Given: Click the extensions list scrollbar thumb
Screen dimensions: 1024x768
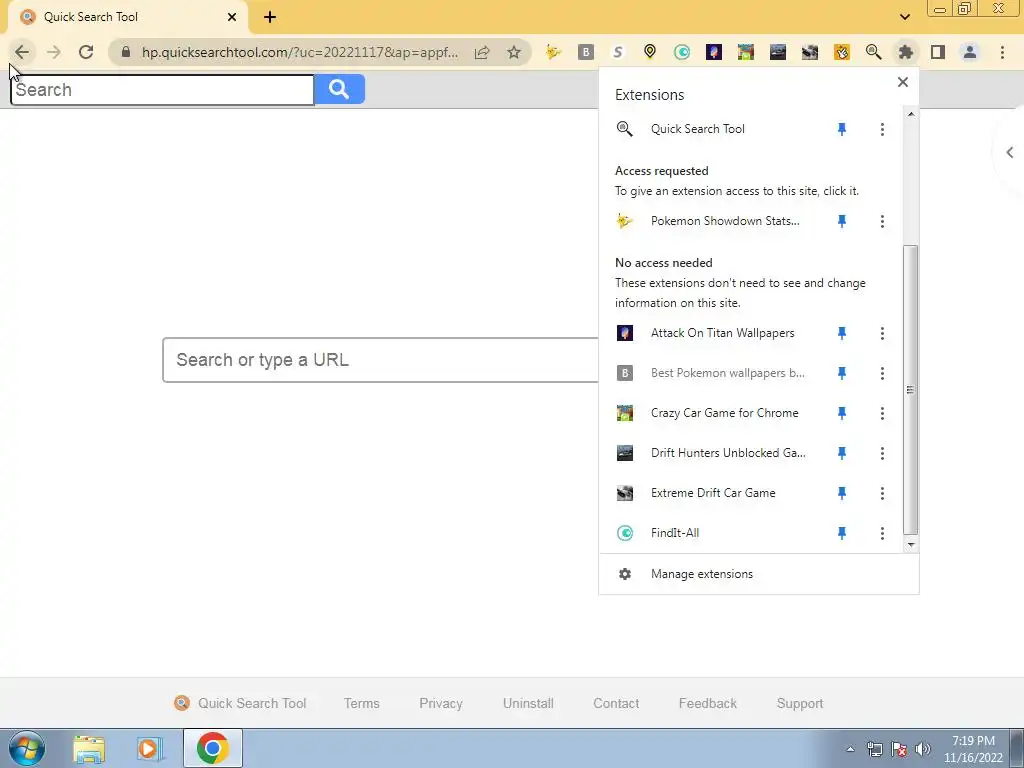Looking at the screenshot, I should tap(910, 390).
